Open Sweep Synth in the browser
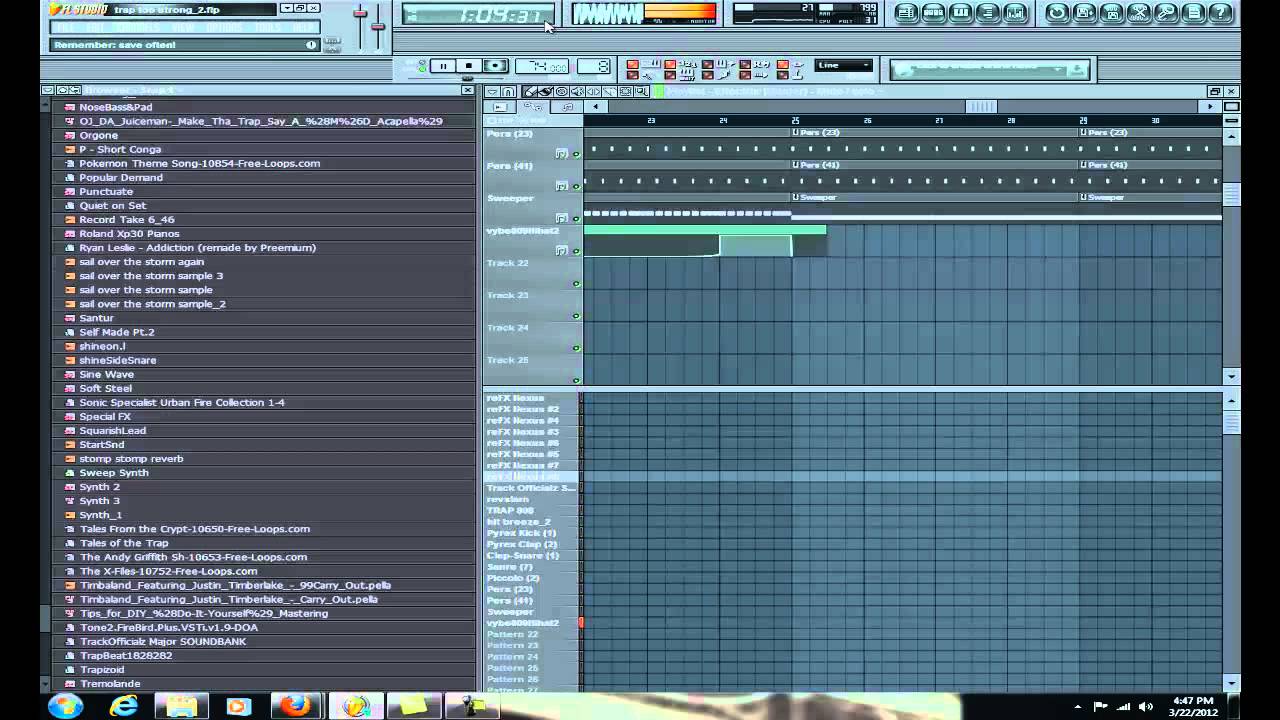 point(113,472)
